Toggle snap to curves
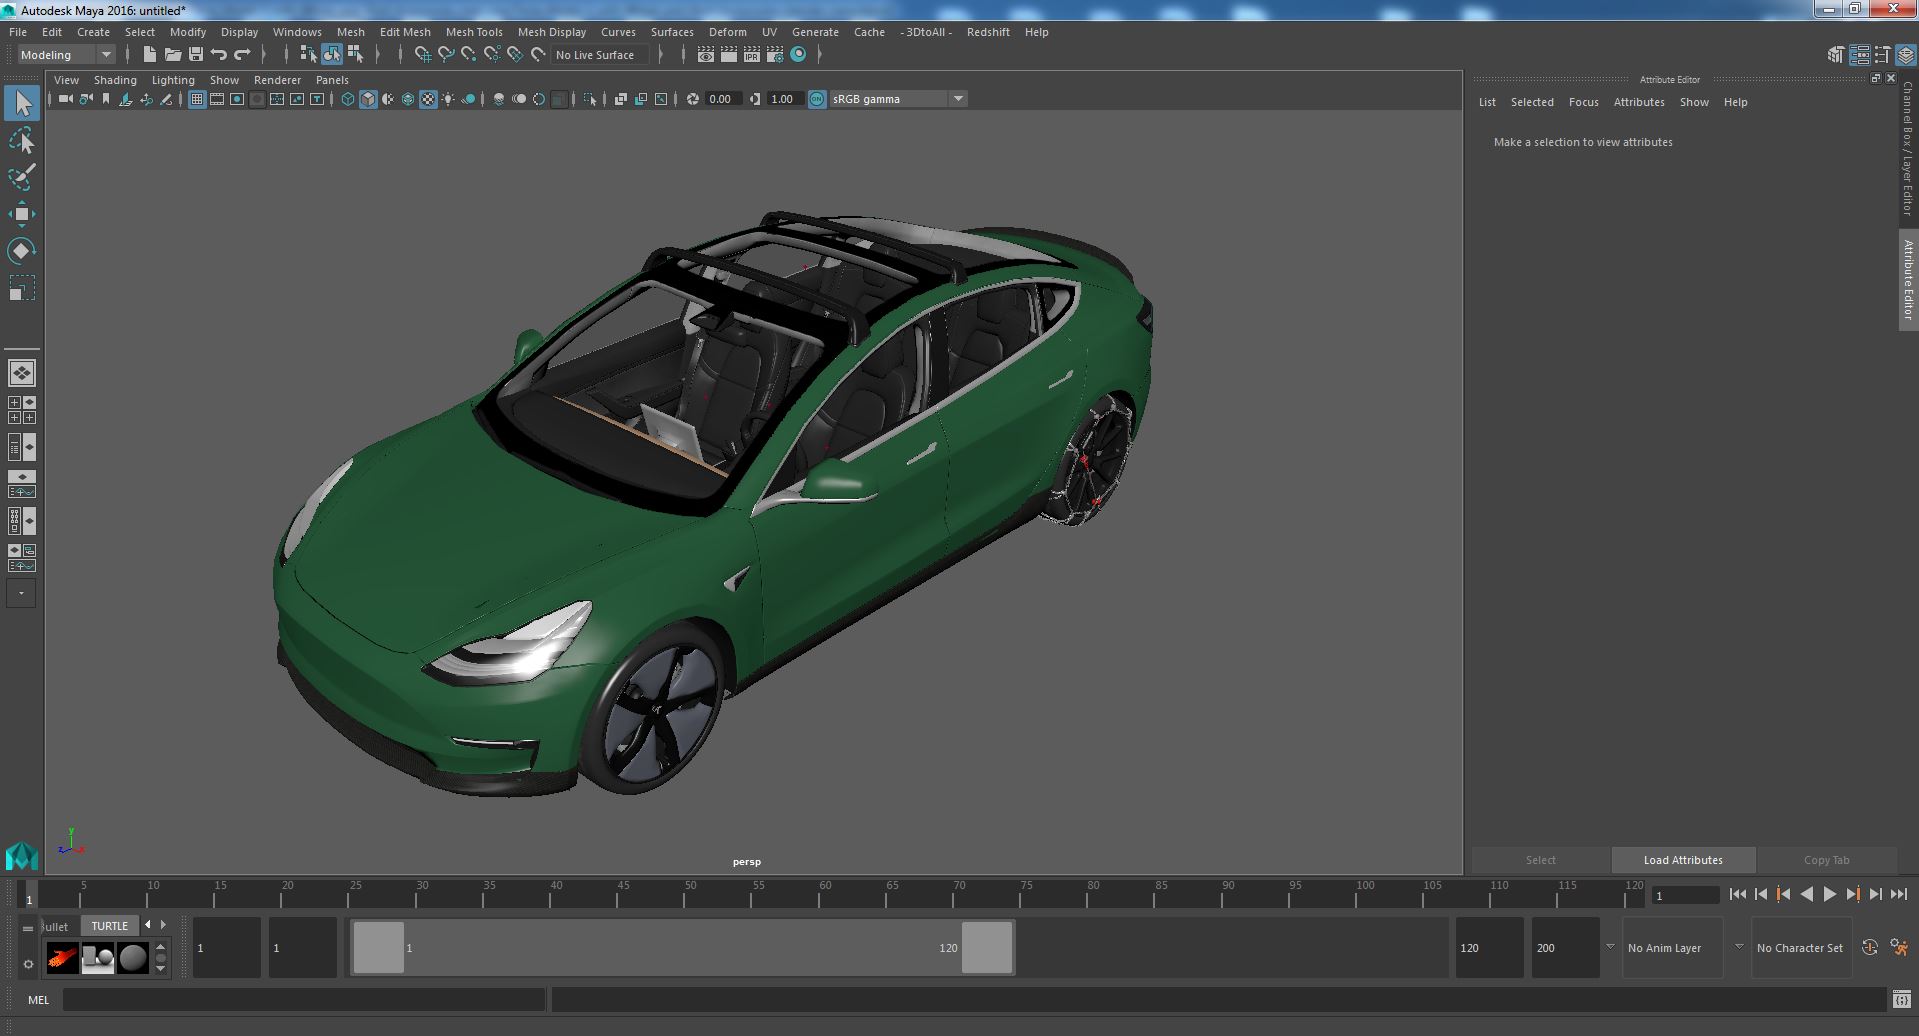 click(x=446, y=55)
